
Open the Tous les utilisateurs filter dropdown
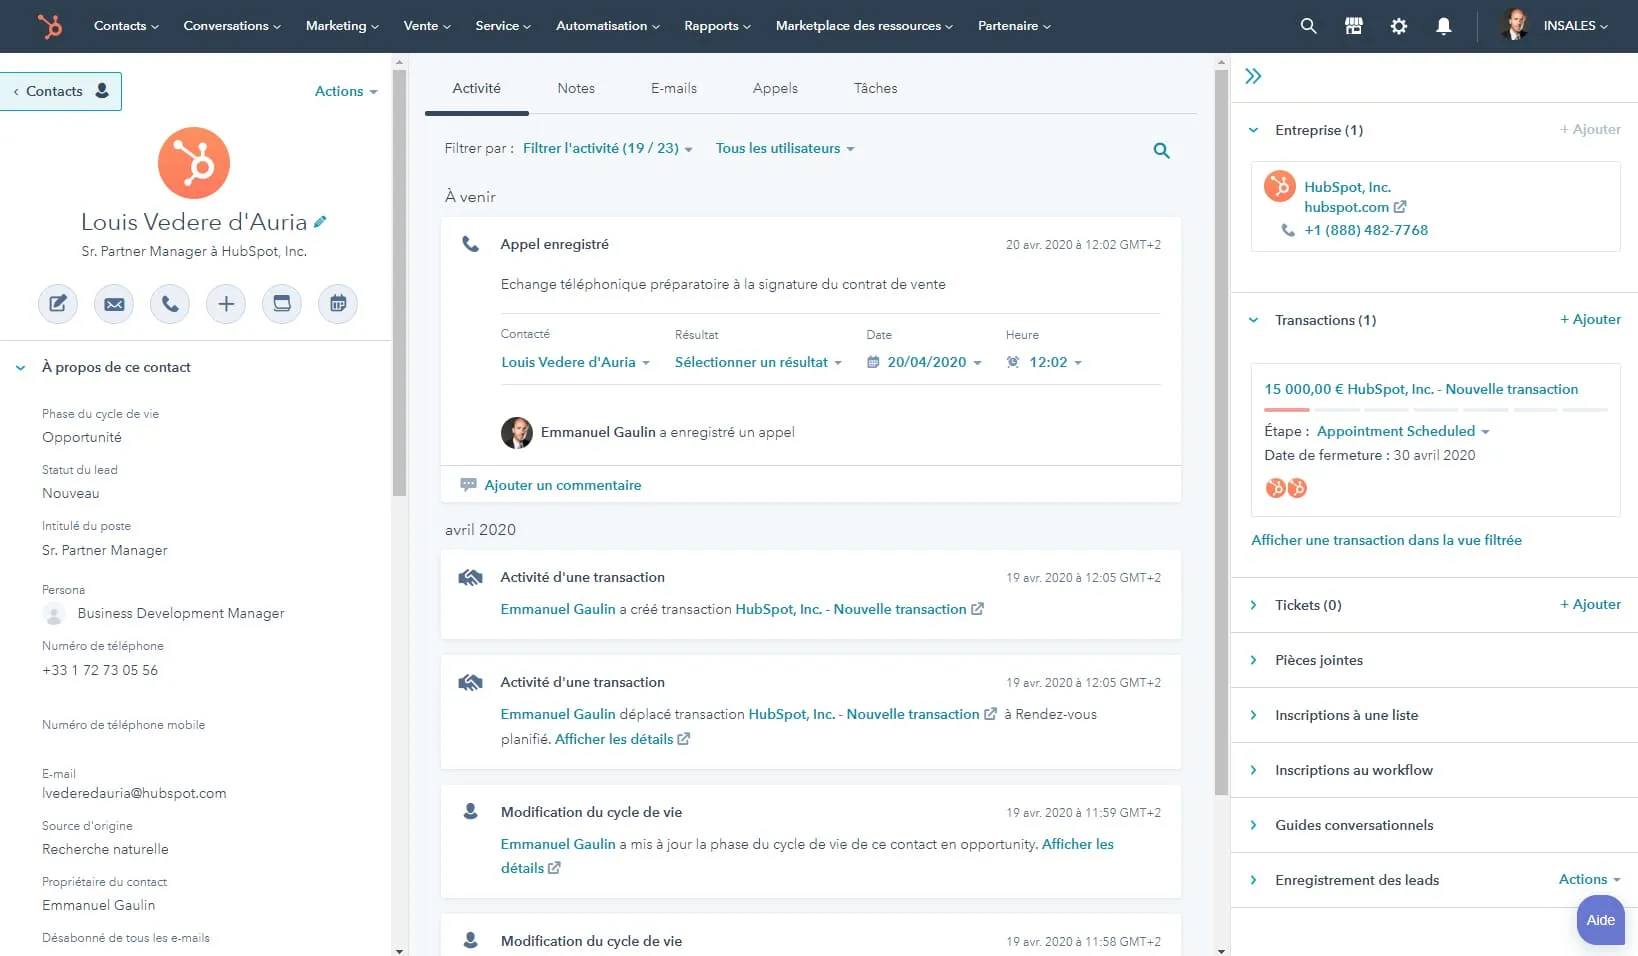point(784,148)
